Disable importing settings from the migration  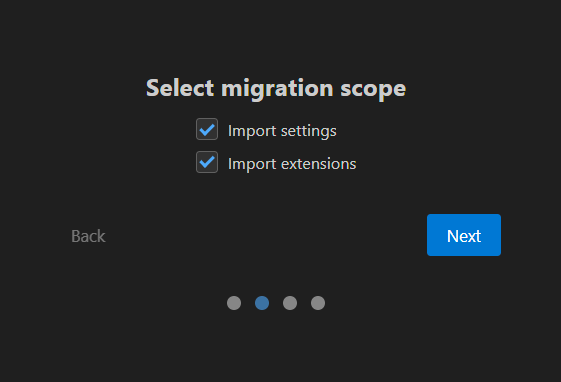click(207, 129)
